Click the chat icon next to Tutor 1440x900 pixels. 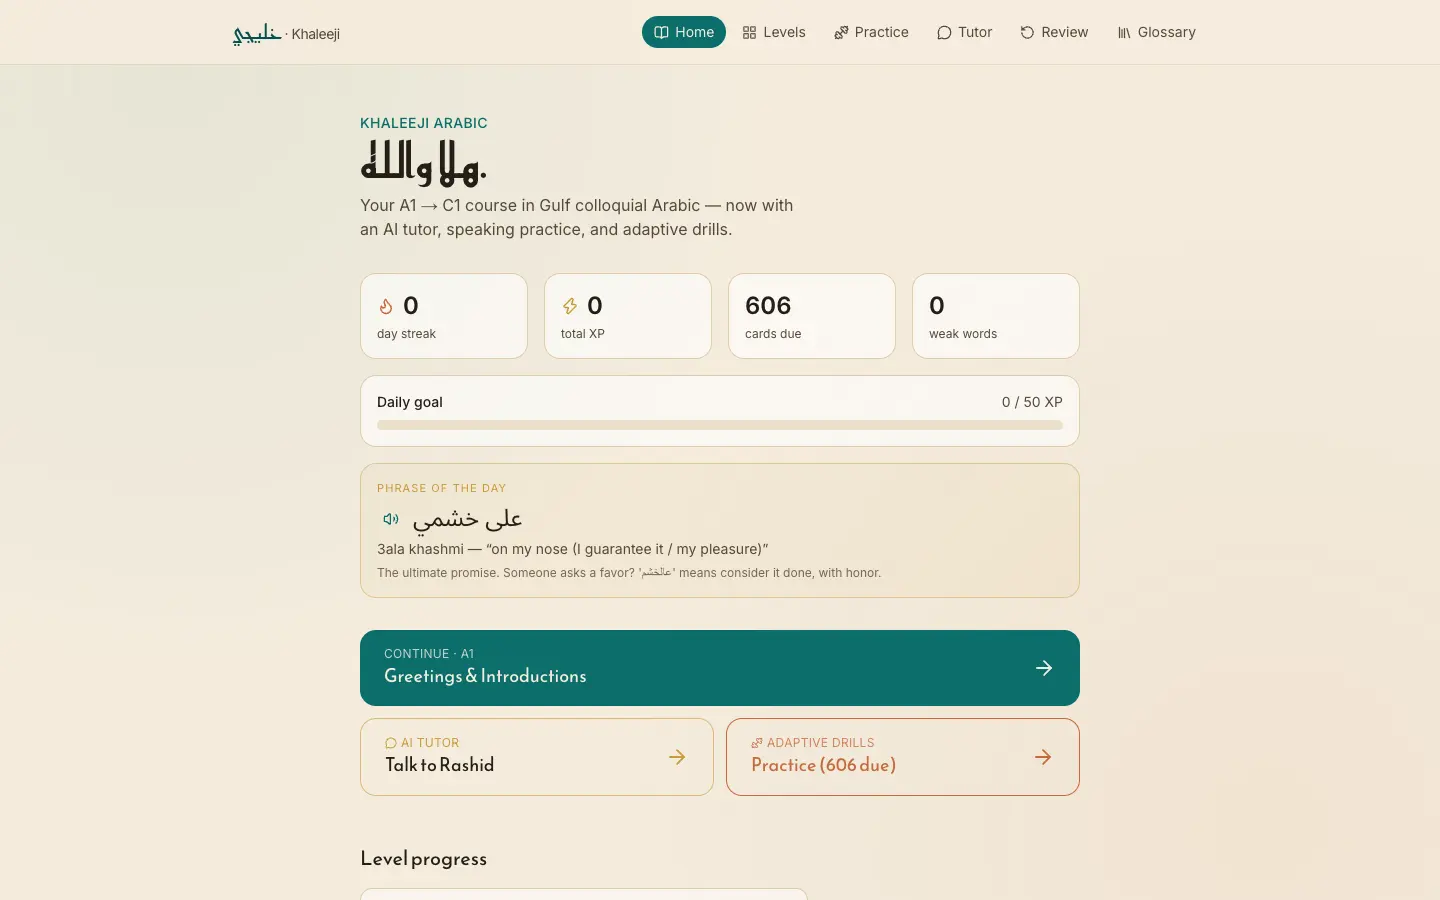coord(944,33)
